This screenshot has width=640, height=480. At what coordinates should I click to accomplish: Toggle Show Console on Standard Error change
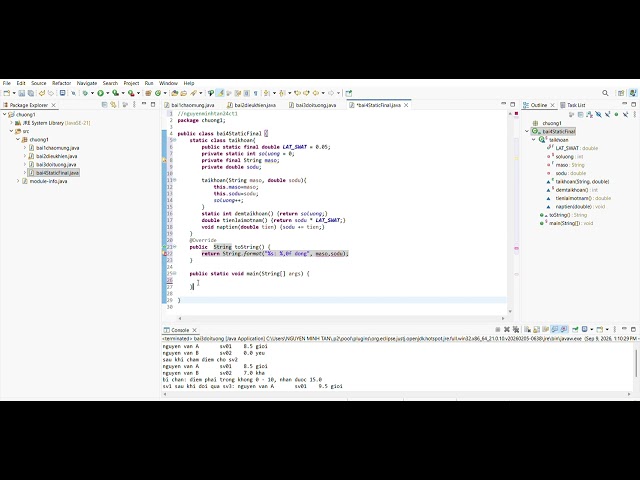[564, 329]
